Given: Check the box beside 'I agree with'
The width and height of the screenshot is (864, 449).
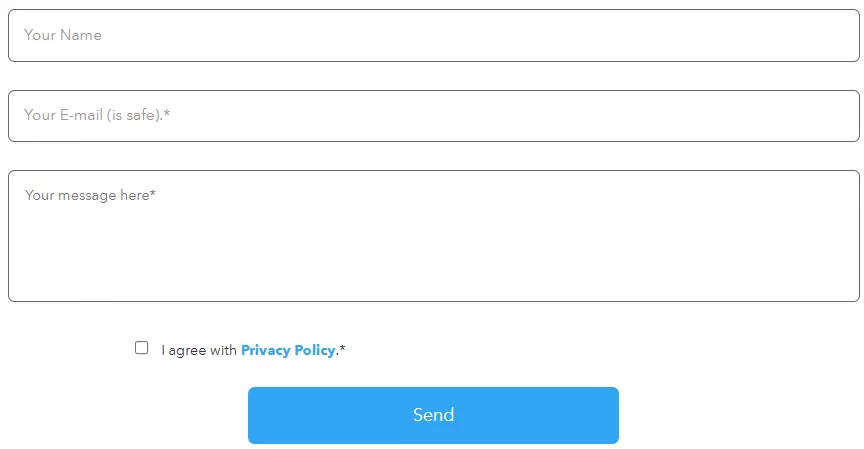Looking at the screenshot, I should pos(142,348).
